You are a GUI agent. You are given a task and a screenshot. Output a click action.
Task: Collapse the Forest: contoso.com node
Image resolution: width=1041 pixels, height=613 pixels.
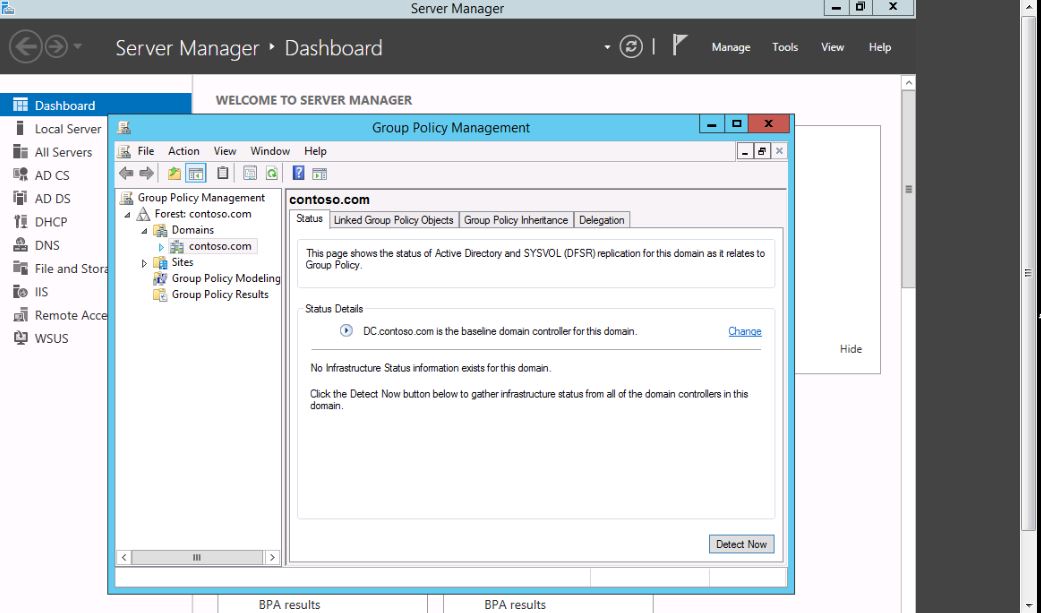(128, 215)
